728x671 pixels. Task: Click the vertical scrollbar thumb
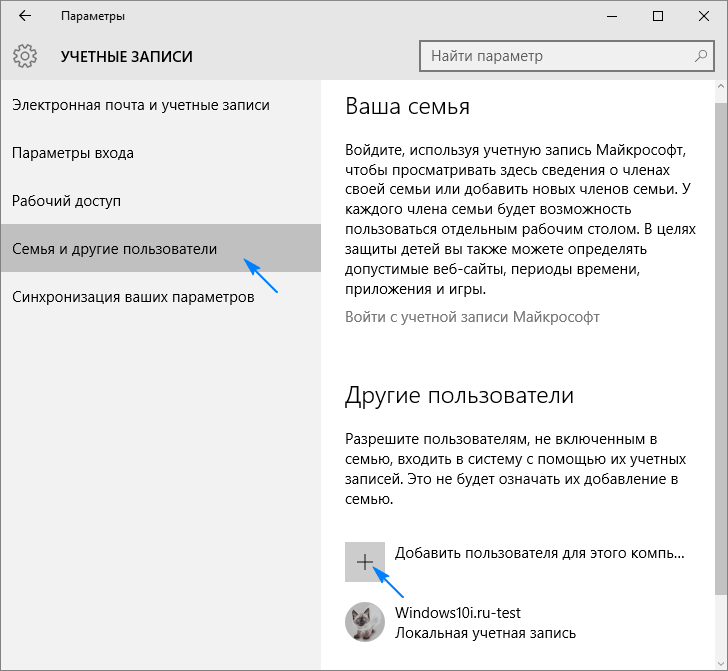tap(720, 350)
